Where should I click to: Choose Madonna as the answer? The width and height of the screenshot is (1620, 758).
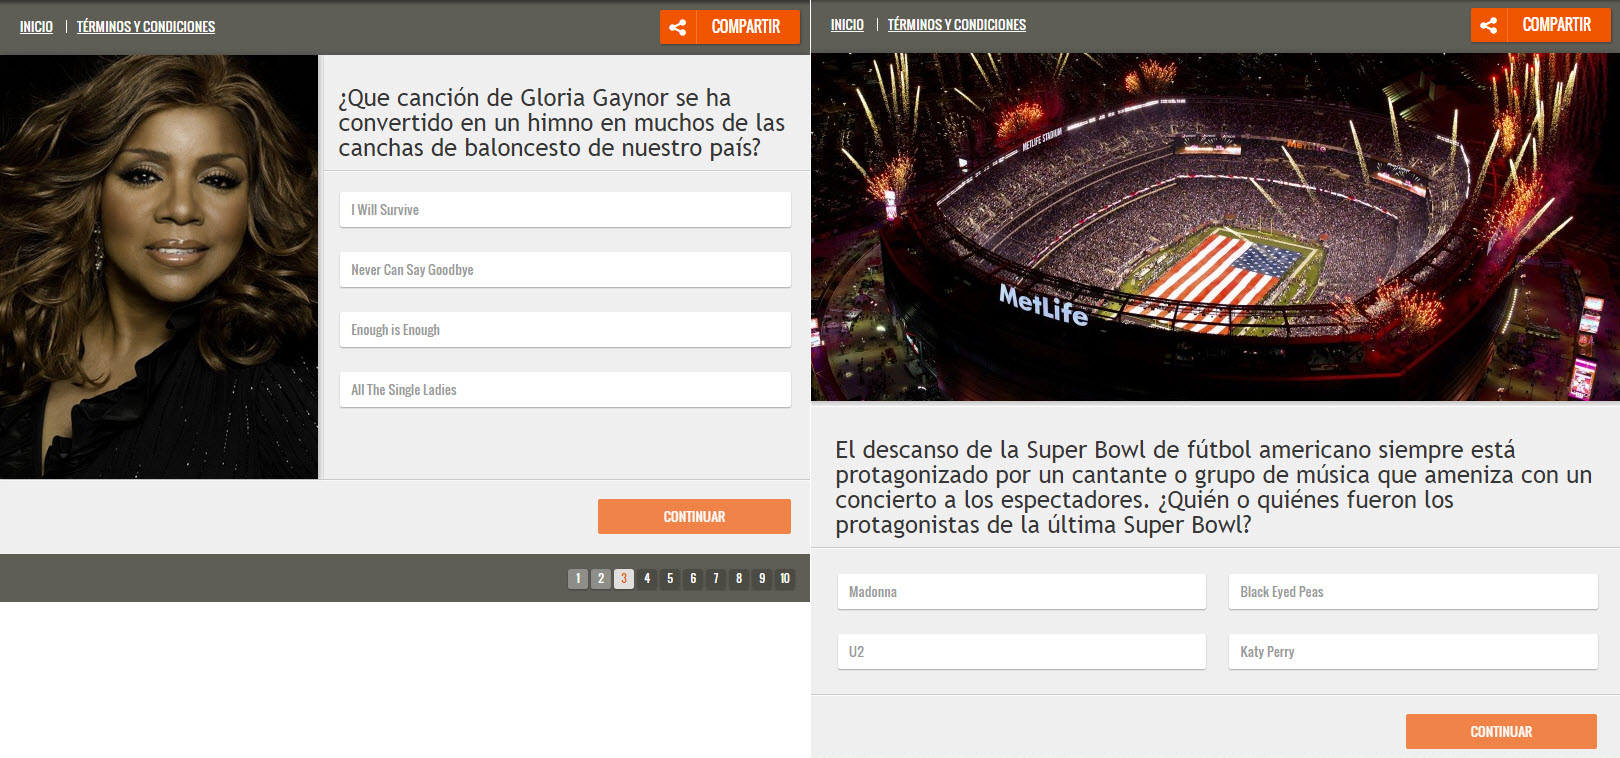pos(1021,592)
